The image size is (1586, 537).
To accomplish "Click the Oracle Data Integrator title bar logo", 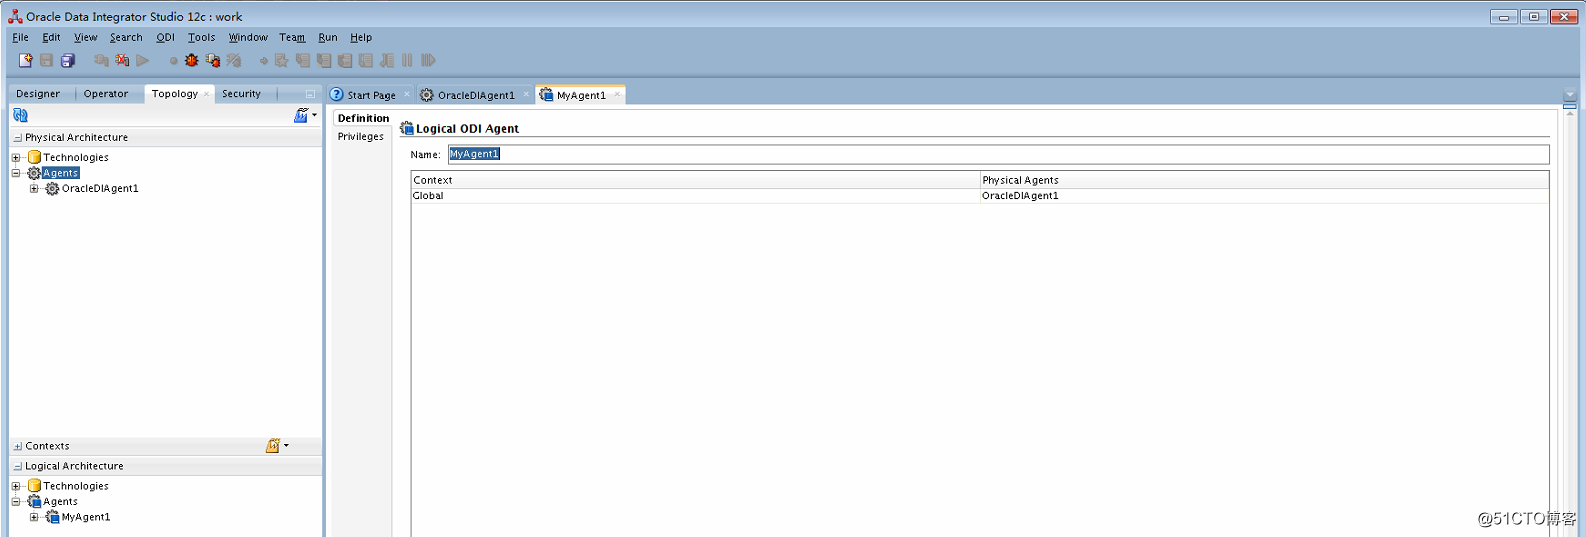I will 15,16.
